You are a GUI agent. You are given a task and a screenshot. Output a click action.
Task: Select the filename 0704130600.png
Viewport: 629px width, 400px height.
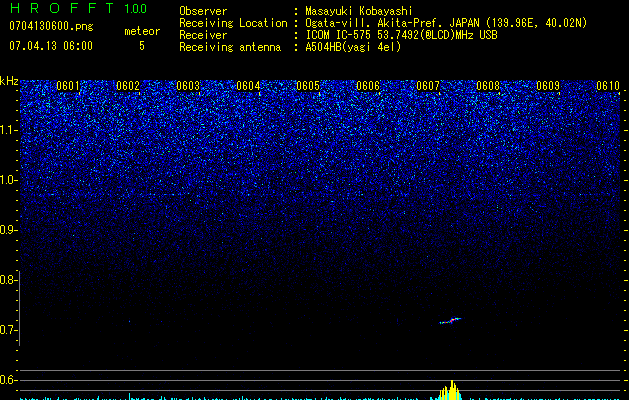[x=51, y=26]
